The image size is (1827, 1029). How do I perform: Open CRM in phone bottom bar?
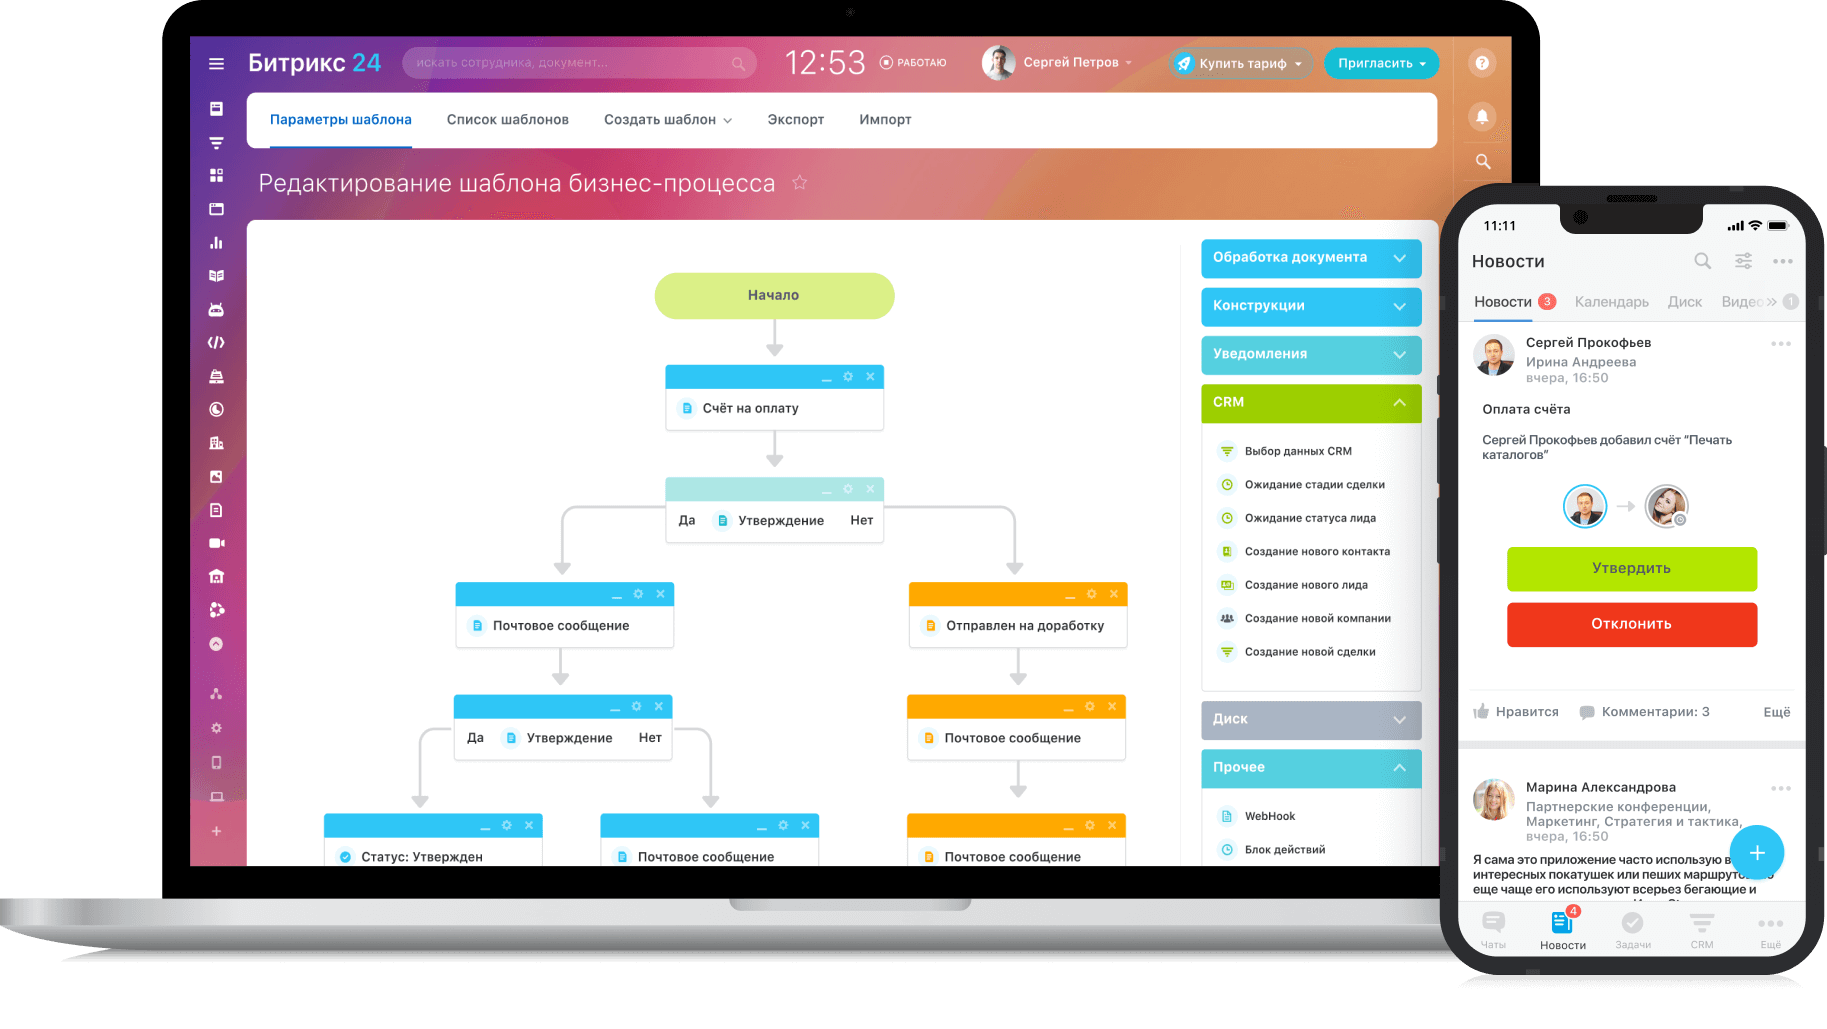tap(1702, 929)
